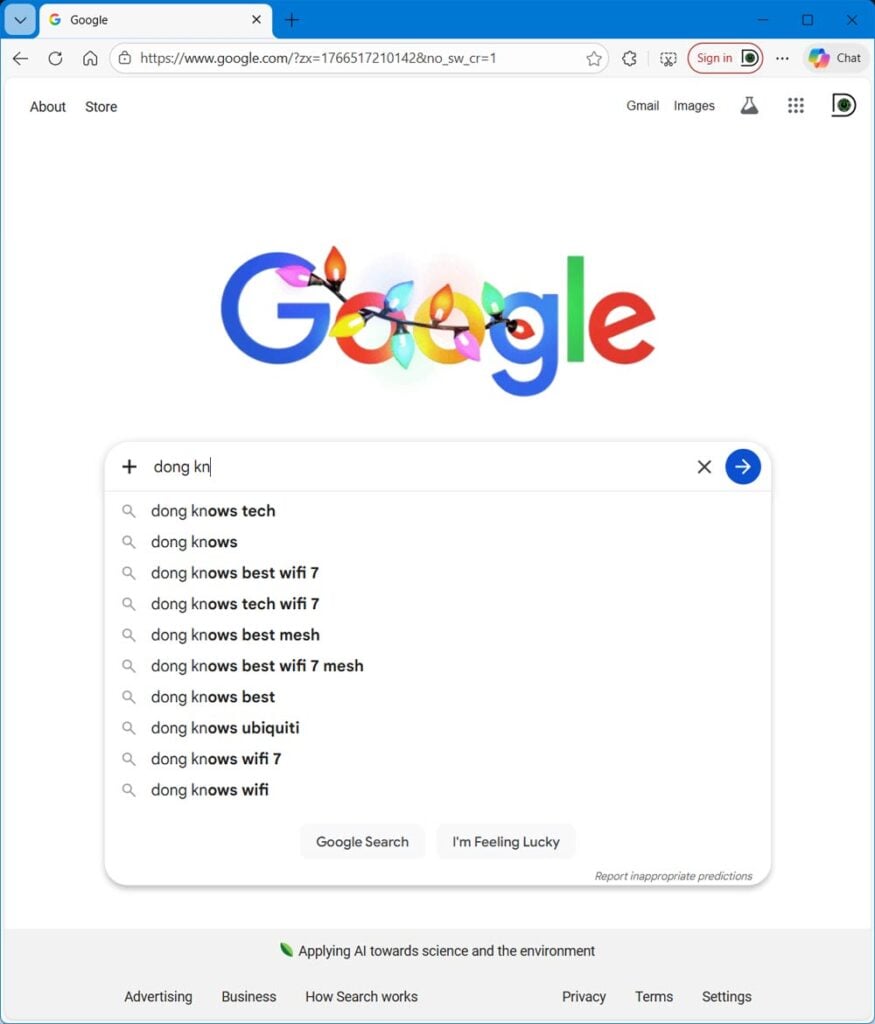875x1024 pixels.
Task: Open the Copilot Chat sidebar
Action: tap(835, 58)
